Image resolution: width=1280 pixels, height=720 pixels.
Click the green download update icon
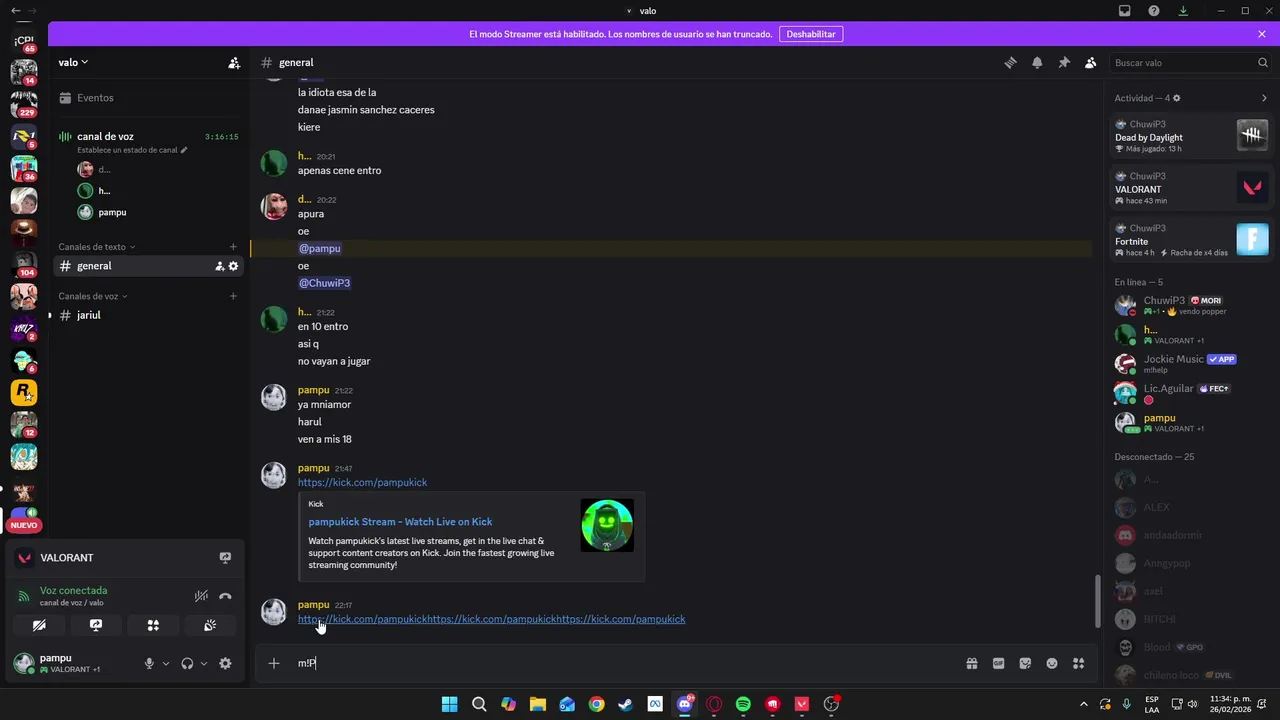(x=1183, y=11)
